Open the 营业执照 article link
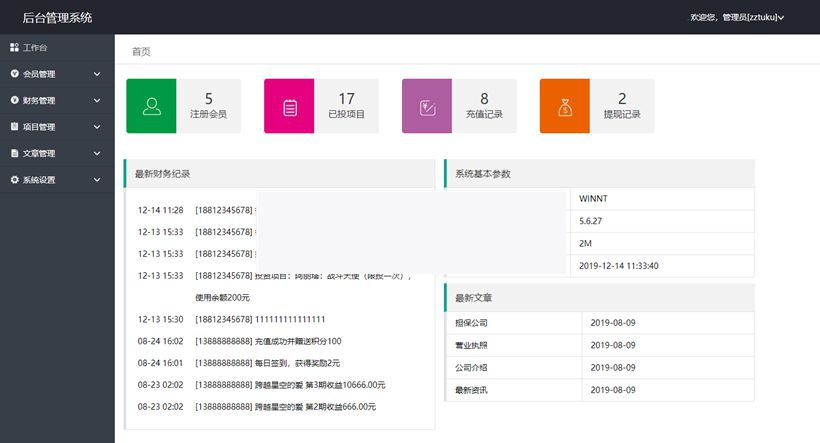 tap(471, 345)
